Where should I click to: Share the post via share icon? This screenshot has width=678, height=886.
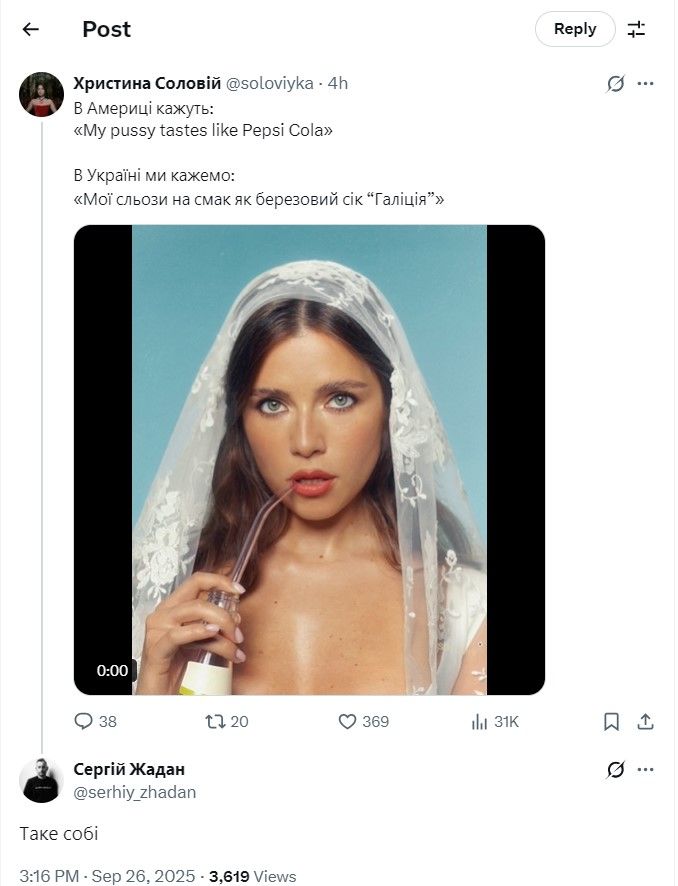(646, 721)
